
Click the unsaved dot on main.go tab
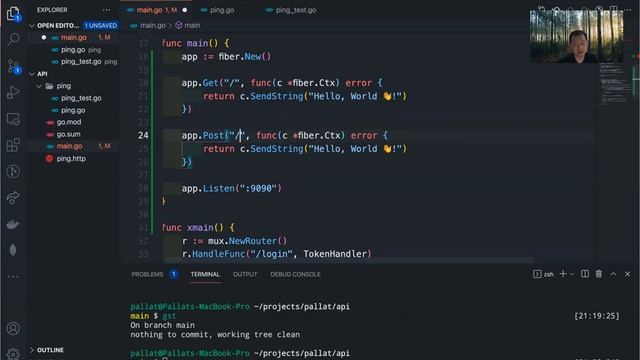[x=184, y=10]
